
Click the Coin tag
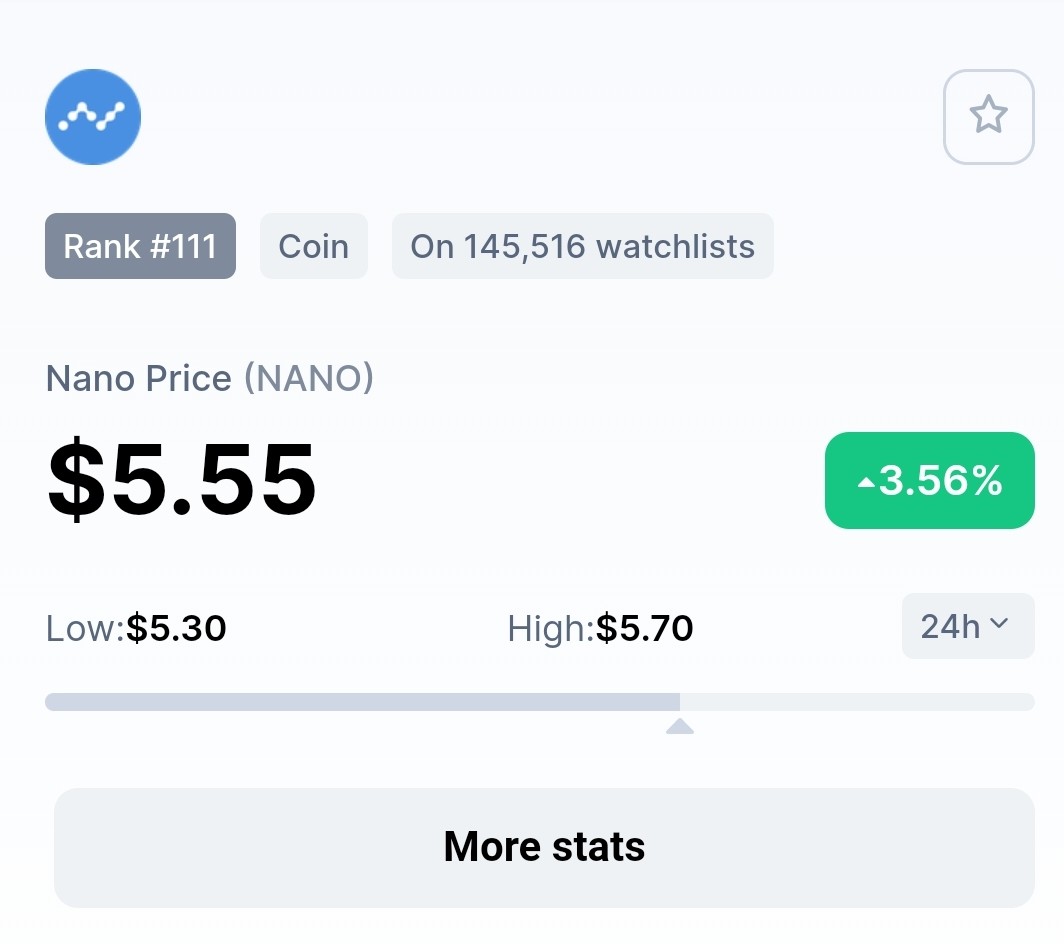pyautogui.click(x=314, y=246)
